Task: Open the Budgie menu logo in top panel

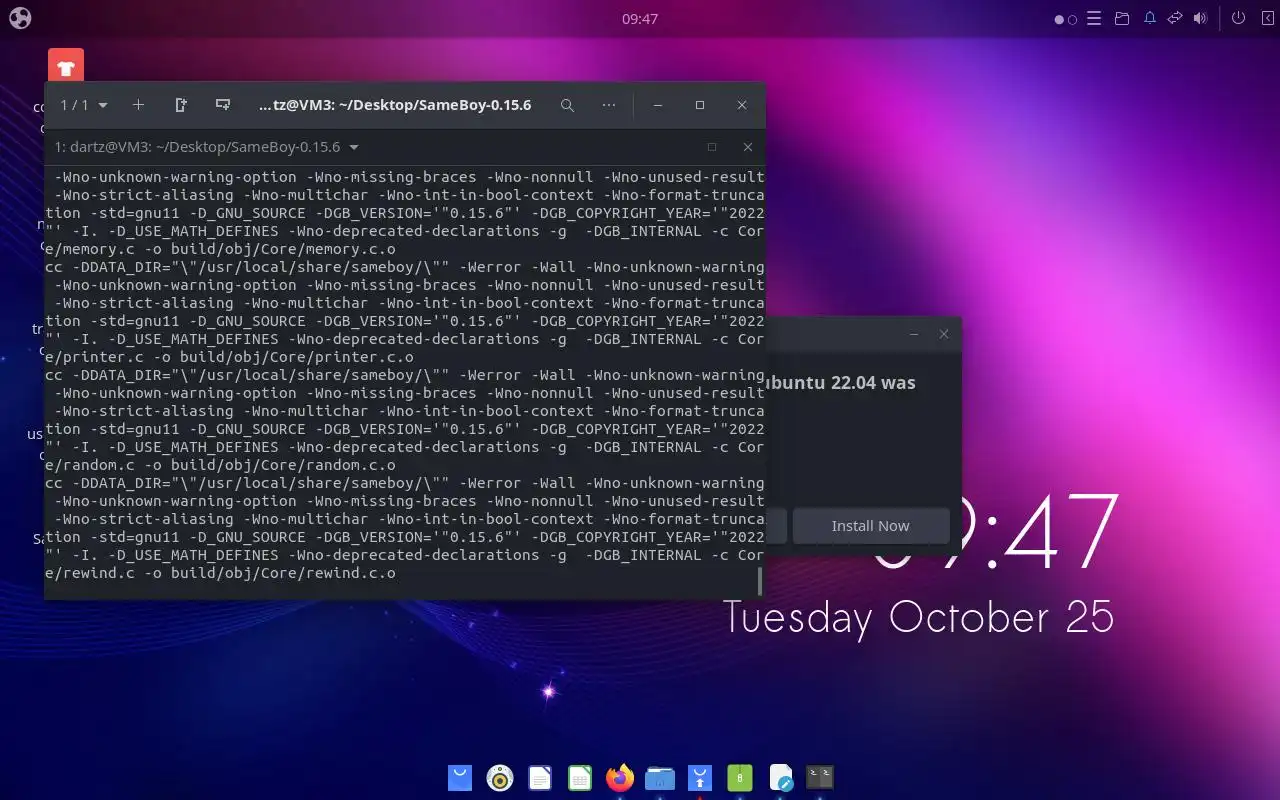Action: [19, 18]
